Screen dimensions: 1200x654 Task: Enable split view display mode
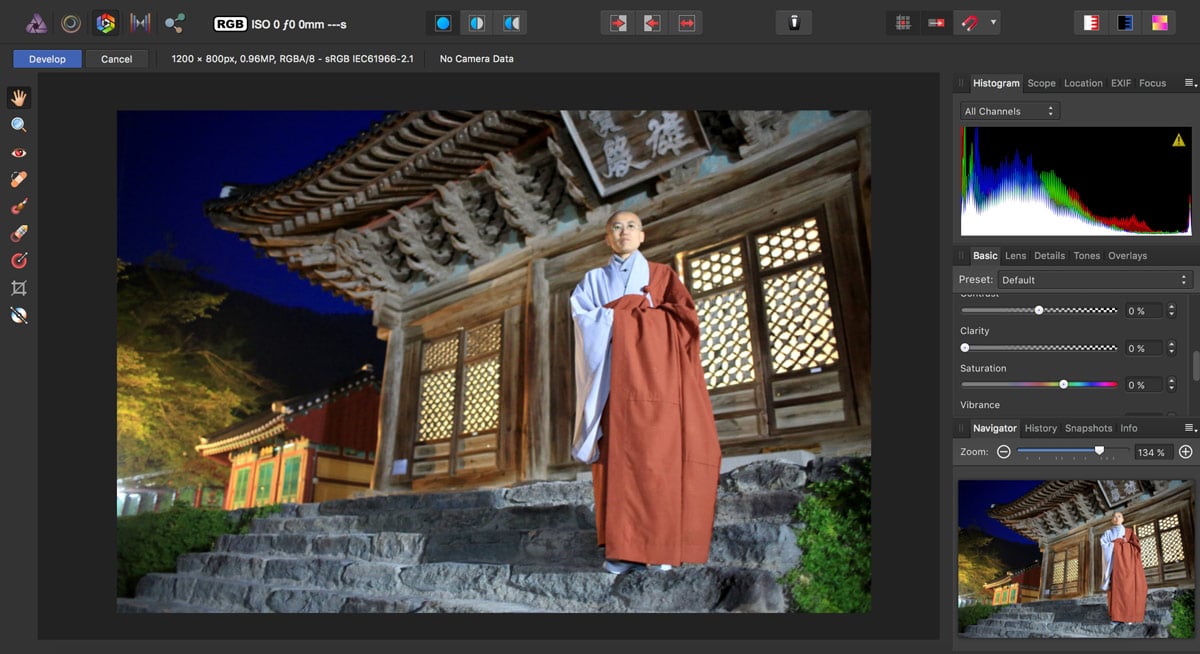[477, 23]
